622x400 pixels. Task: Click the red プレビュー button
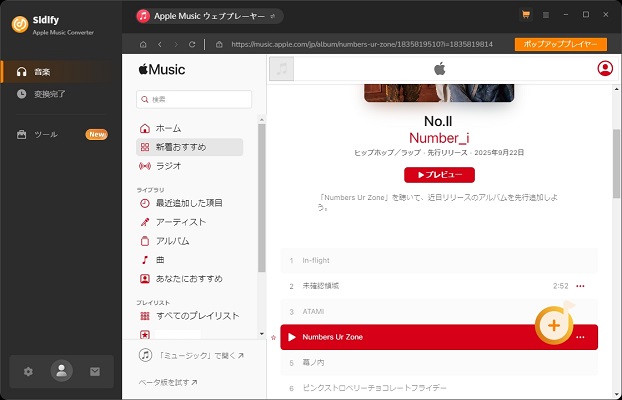[x=440, y=175]
